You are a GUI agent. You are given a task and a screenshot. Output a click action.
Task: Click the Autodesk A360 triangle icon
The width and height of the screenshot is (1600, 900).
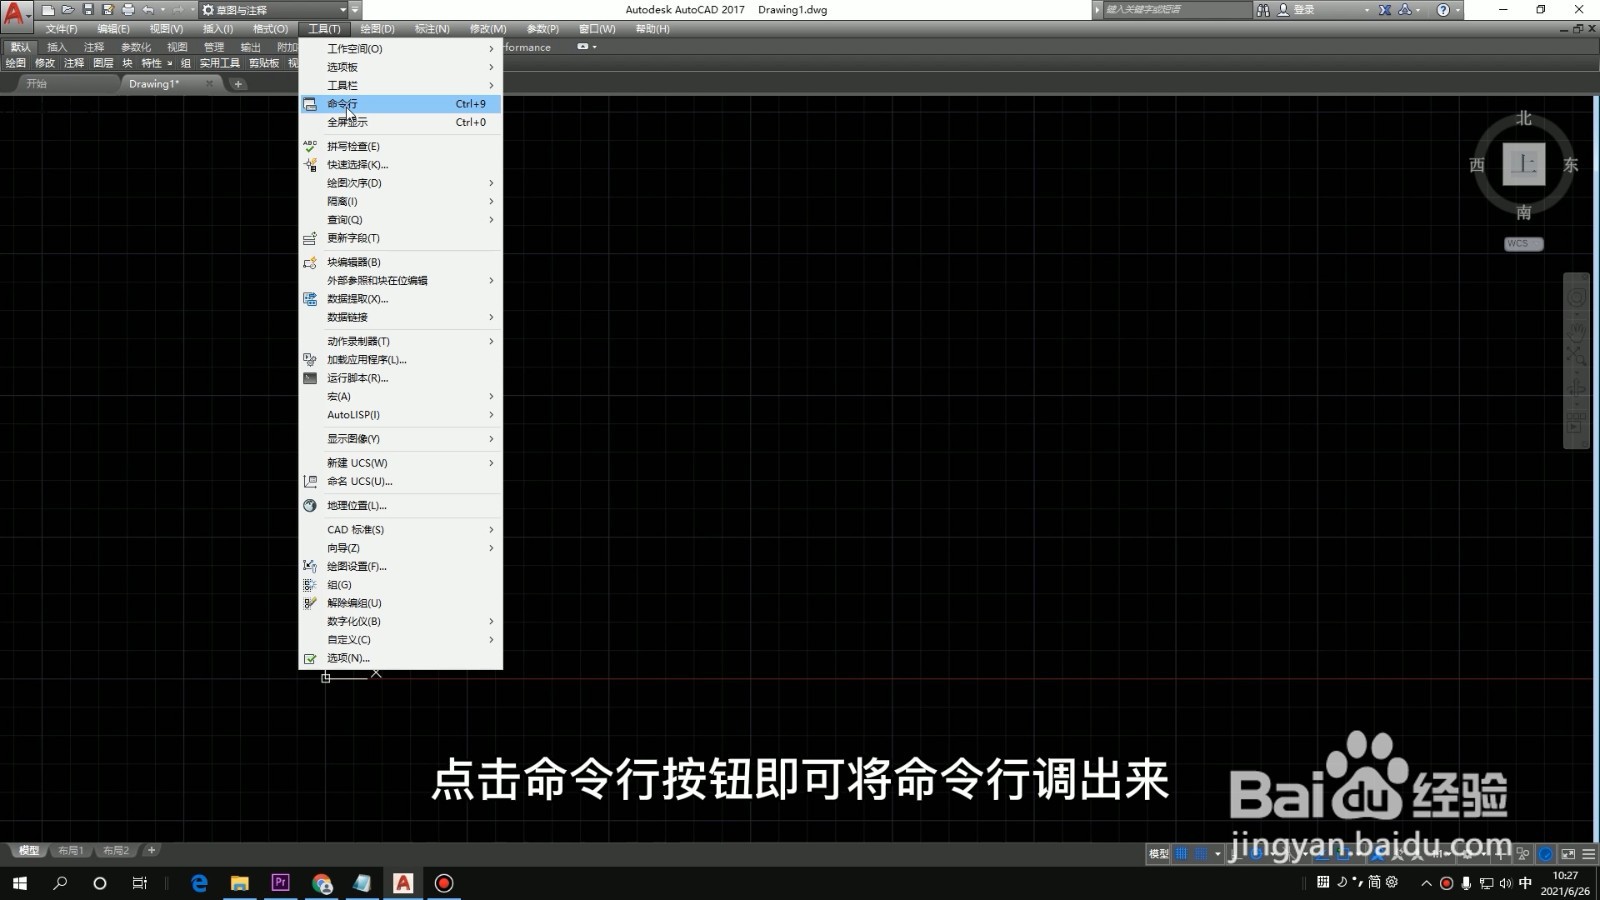coord(1405,9)
